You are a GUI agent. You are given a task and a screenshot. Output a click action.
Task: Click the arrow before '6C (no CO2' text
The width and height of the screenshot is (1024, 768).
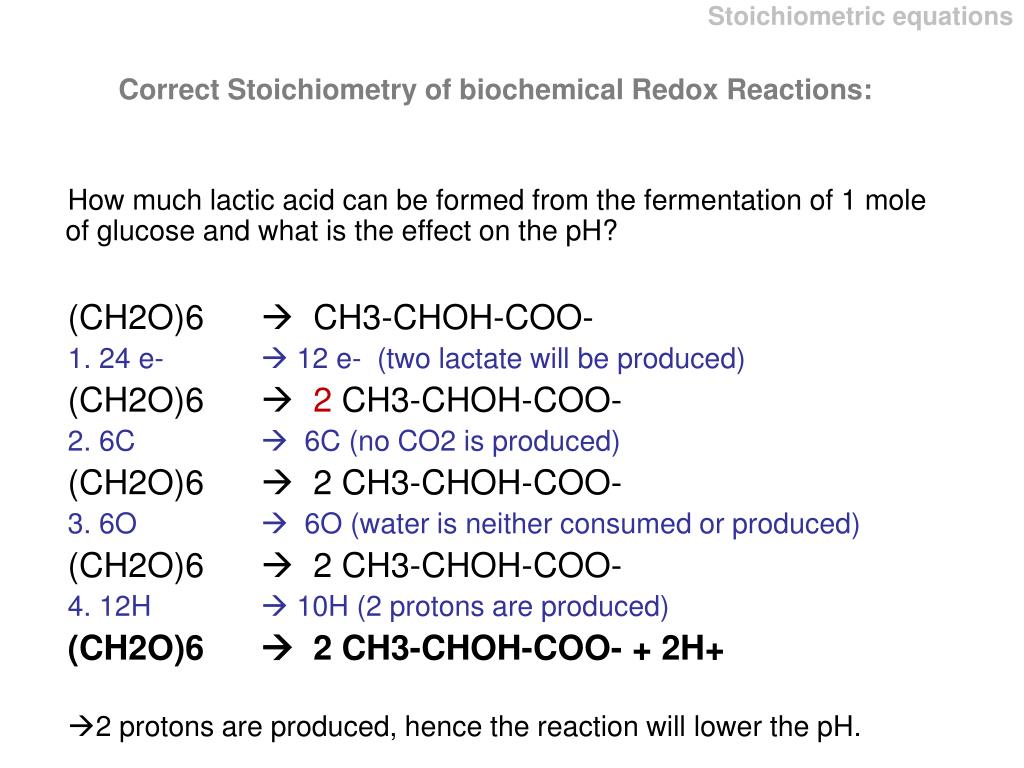pyautogui.click(x=274, y=441)
